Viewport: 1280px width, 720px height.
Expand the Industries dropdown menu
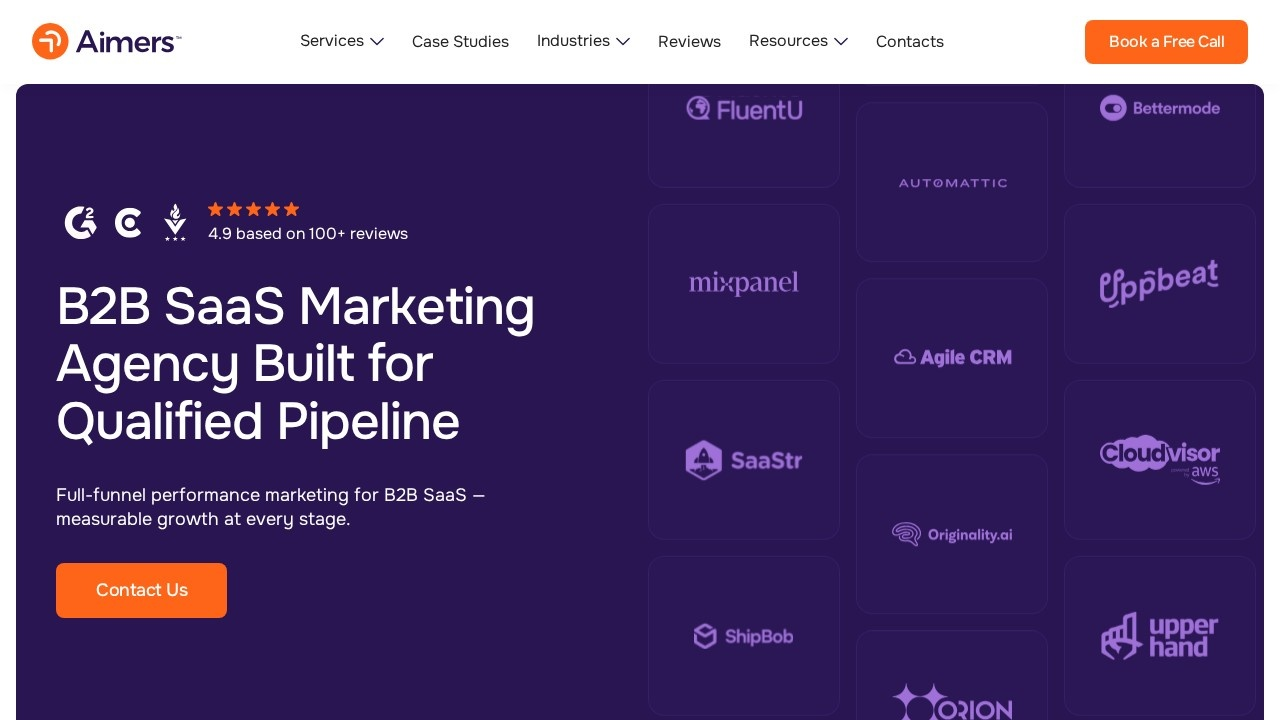[x=583, y=41]
